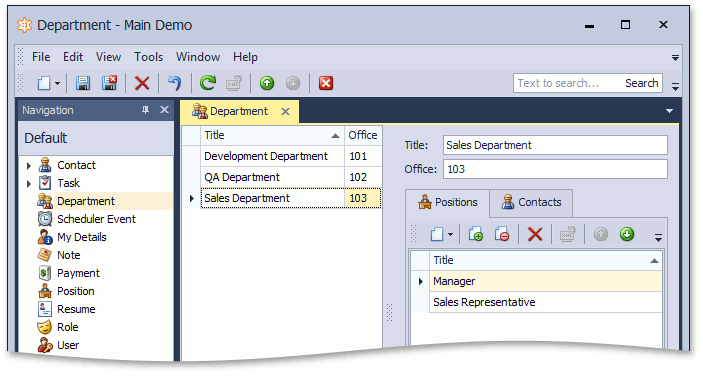Select My Details in navigation
This screenshot has width=703, height=377.
82,237
